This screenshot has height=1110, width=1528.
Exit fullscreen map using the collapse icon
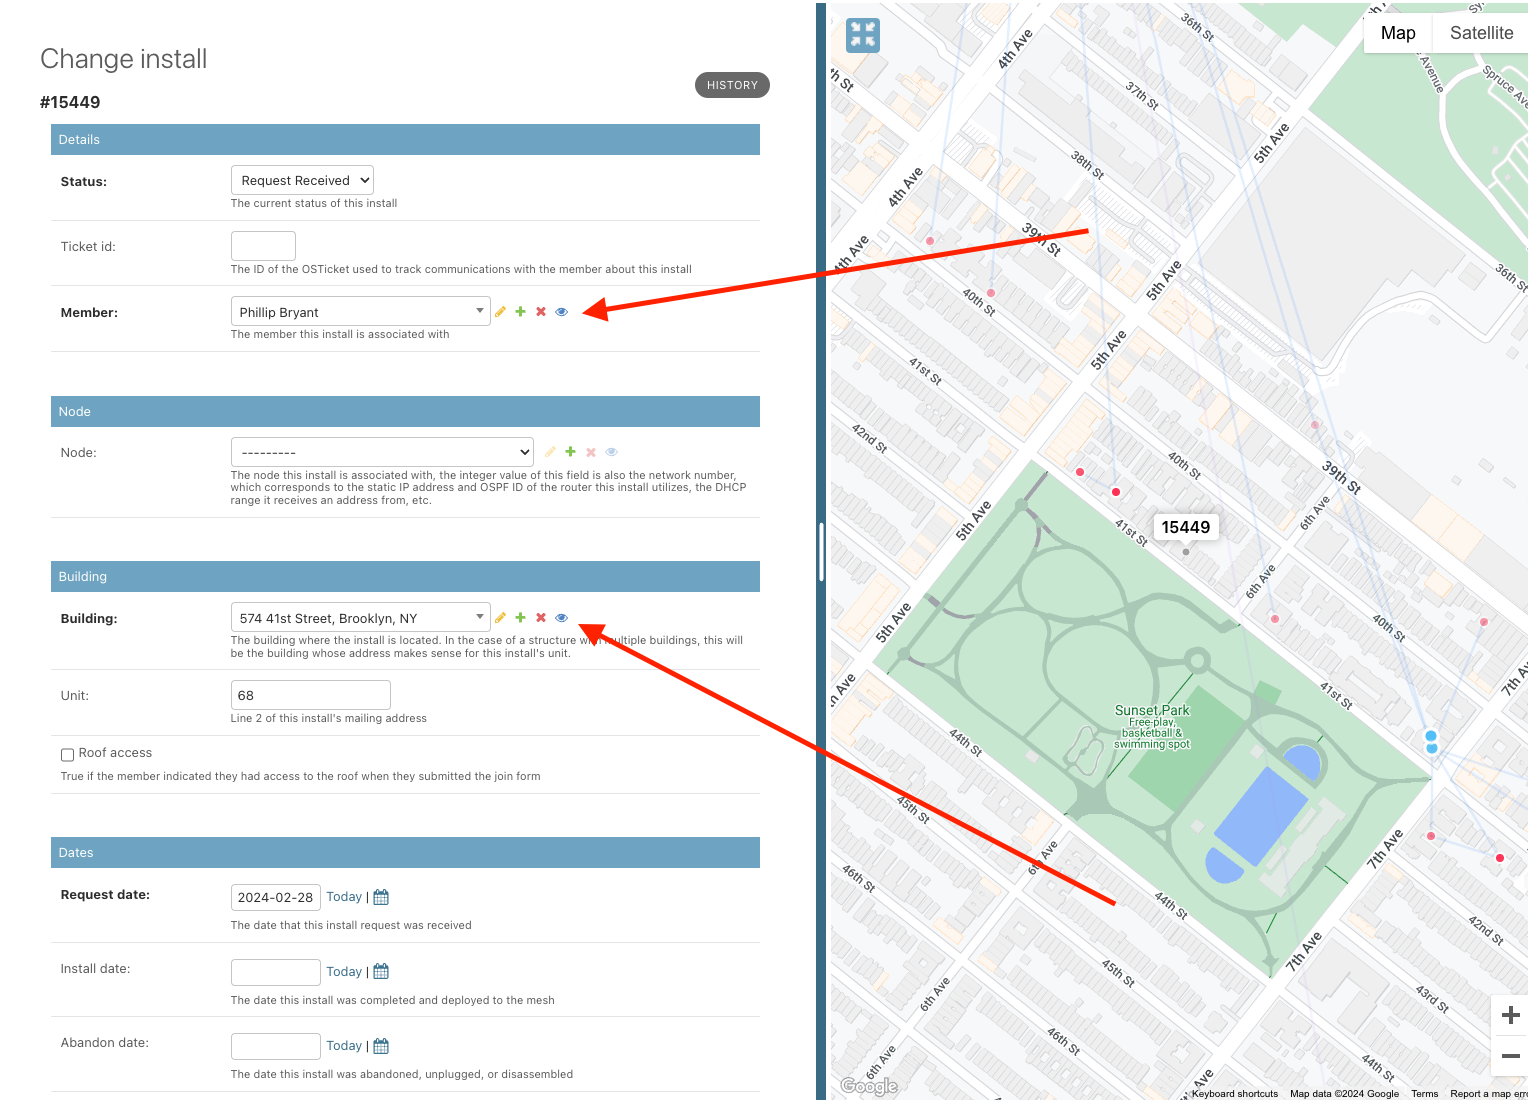862,35
